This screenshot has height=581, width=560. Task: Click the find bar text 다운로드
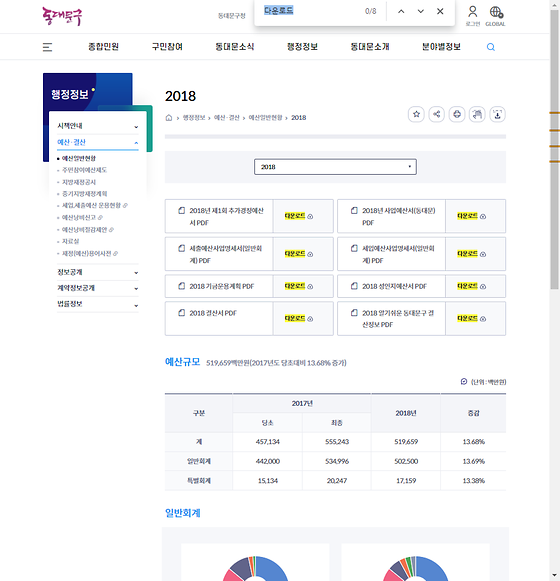click(x=278, y=10)
